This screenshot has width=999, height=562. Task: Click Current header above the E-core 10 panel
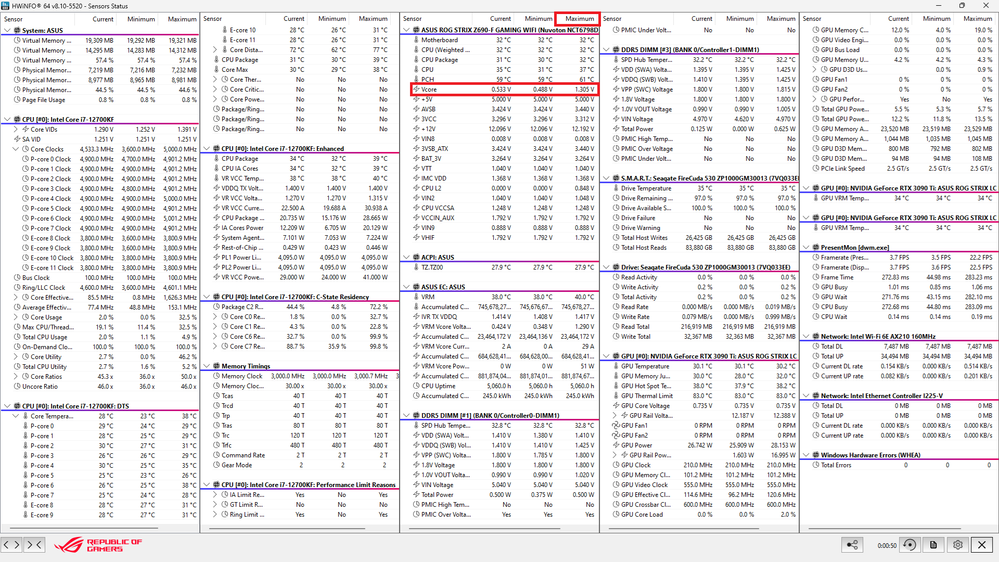point(294,19)
